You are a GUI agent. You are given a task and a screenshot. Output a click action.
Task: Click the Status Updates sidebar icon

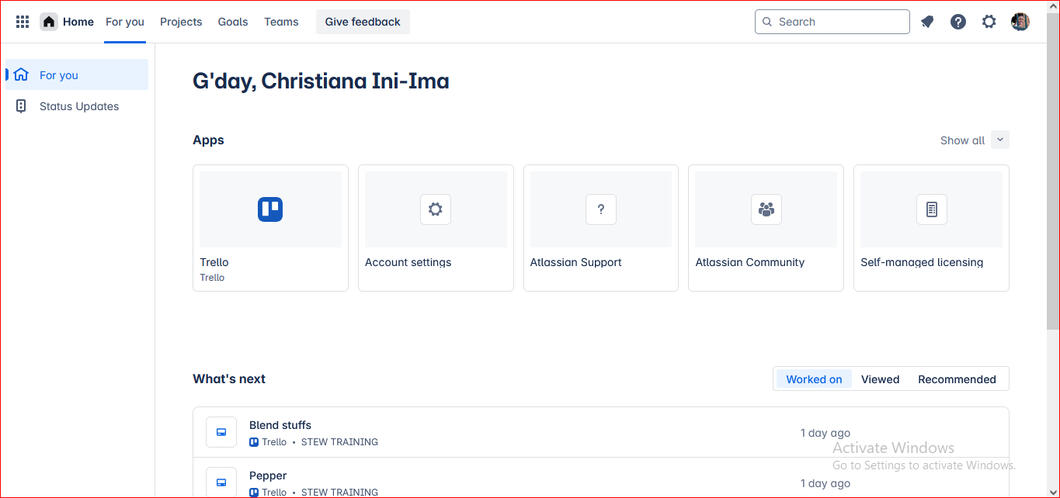click(x=21, y=106)
